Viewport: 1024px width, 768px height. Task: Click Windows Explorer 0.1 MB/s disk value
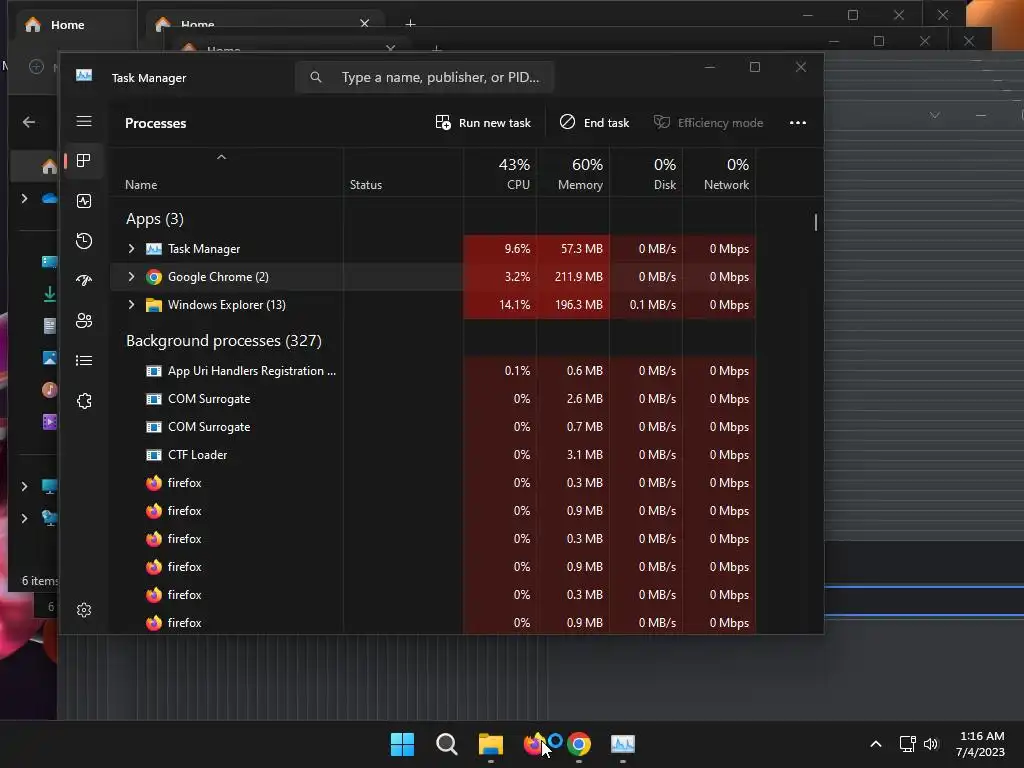[x=652, y=305]
